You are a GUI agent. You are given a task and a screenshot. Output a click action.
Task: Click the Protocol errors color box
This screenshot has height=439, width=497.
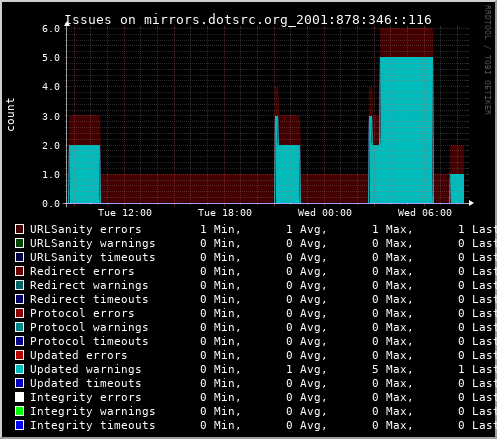coord(19,313)
